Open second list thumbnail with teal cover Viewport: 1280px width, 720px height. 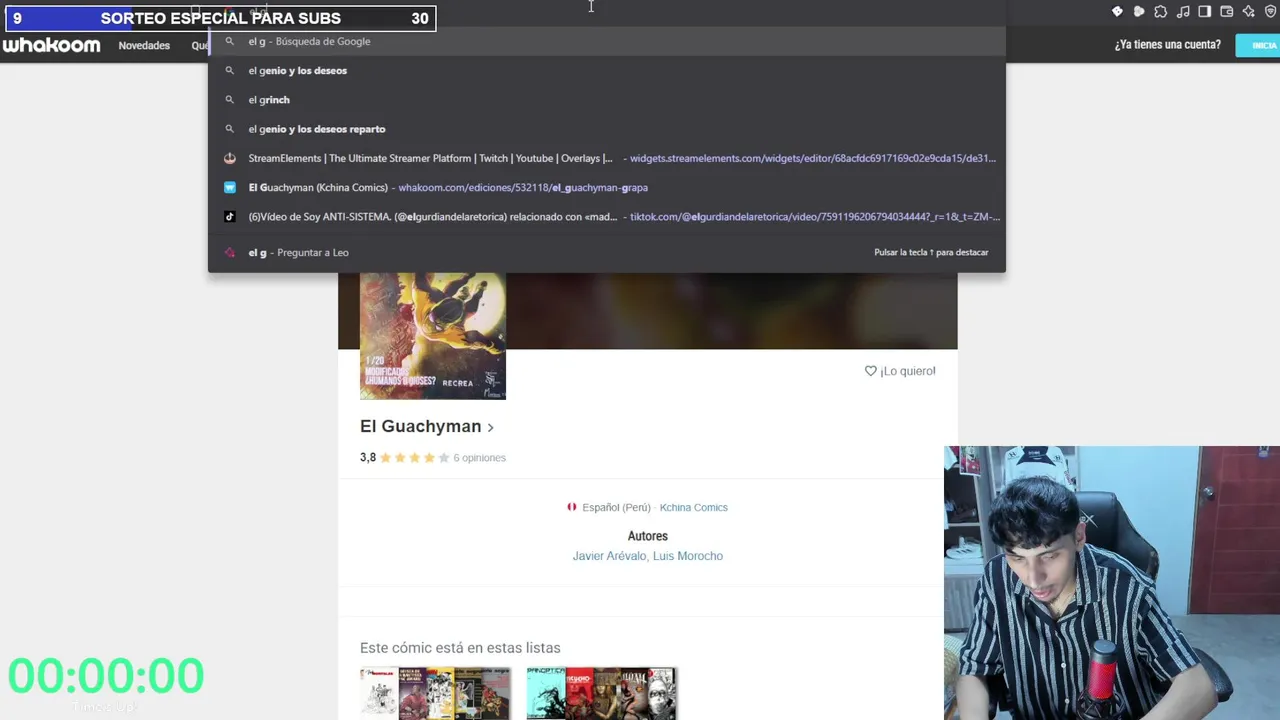click(x=602, y=693)
